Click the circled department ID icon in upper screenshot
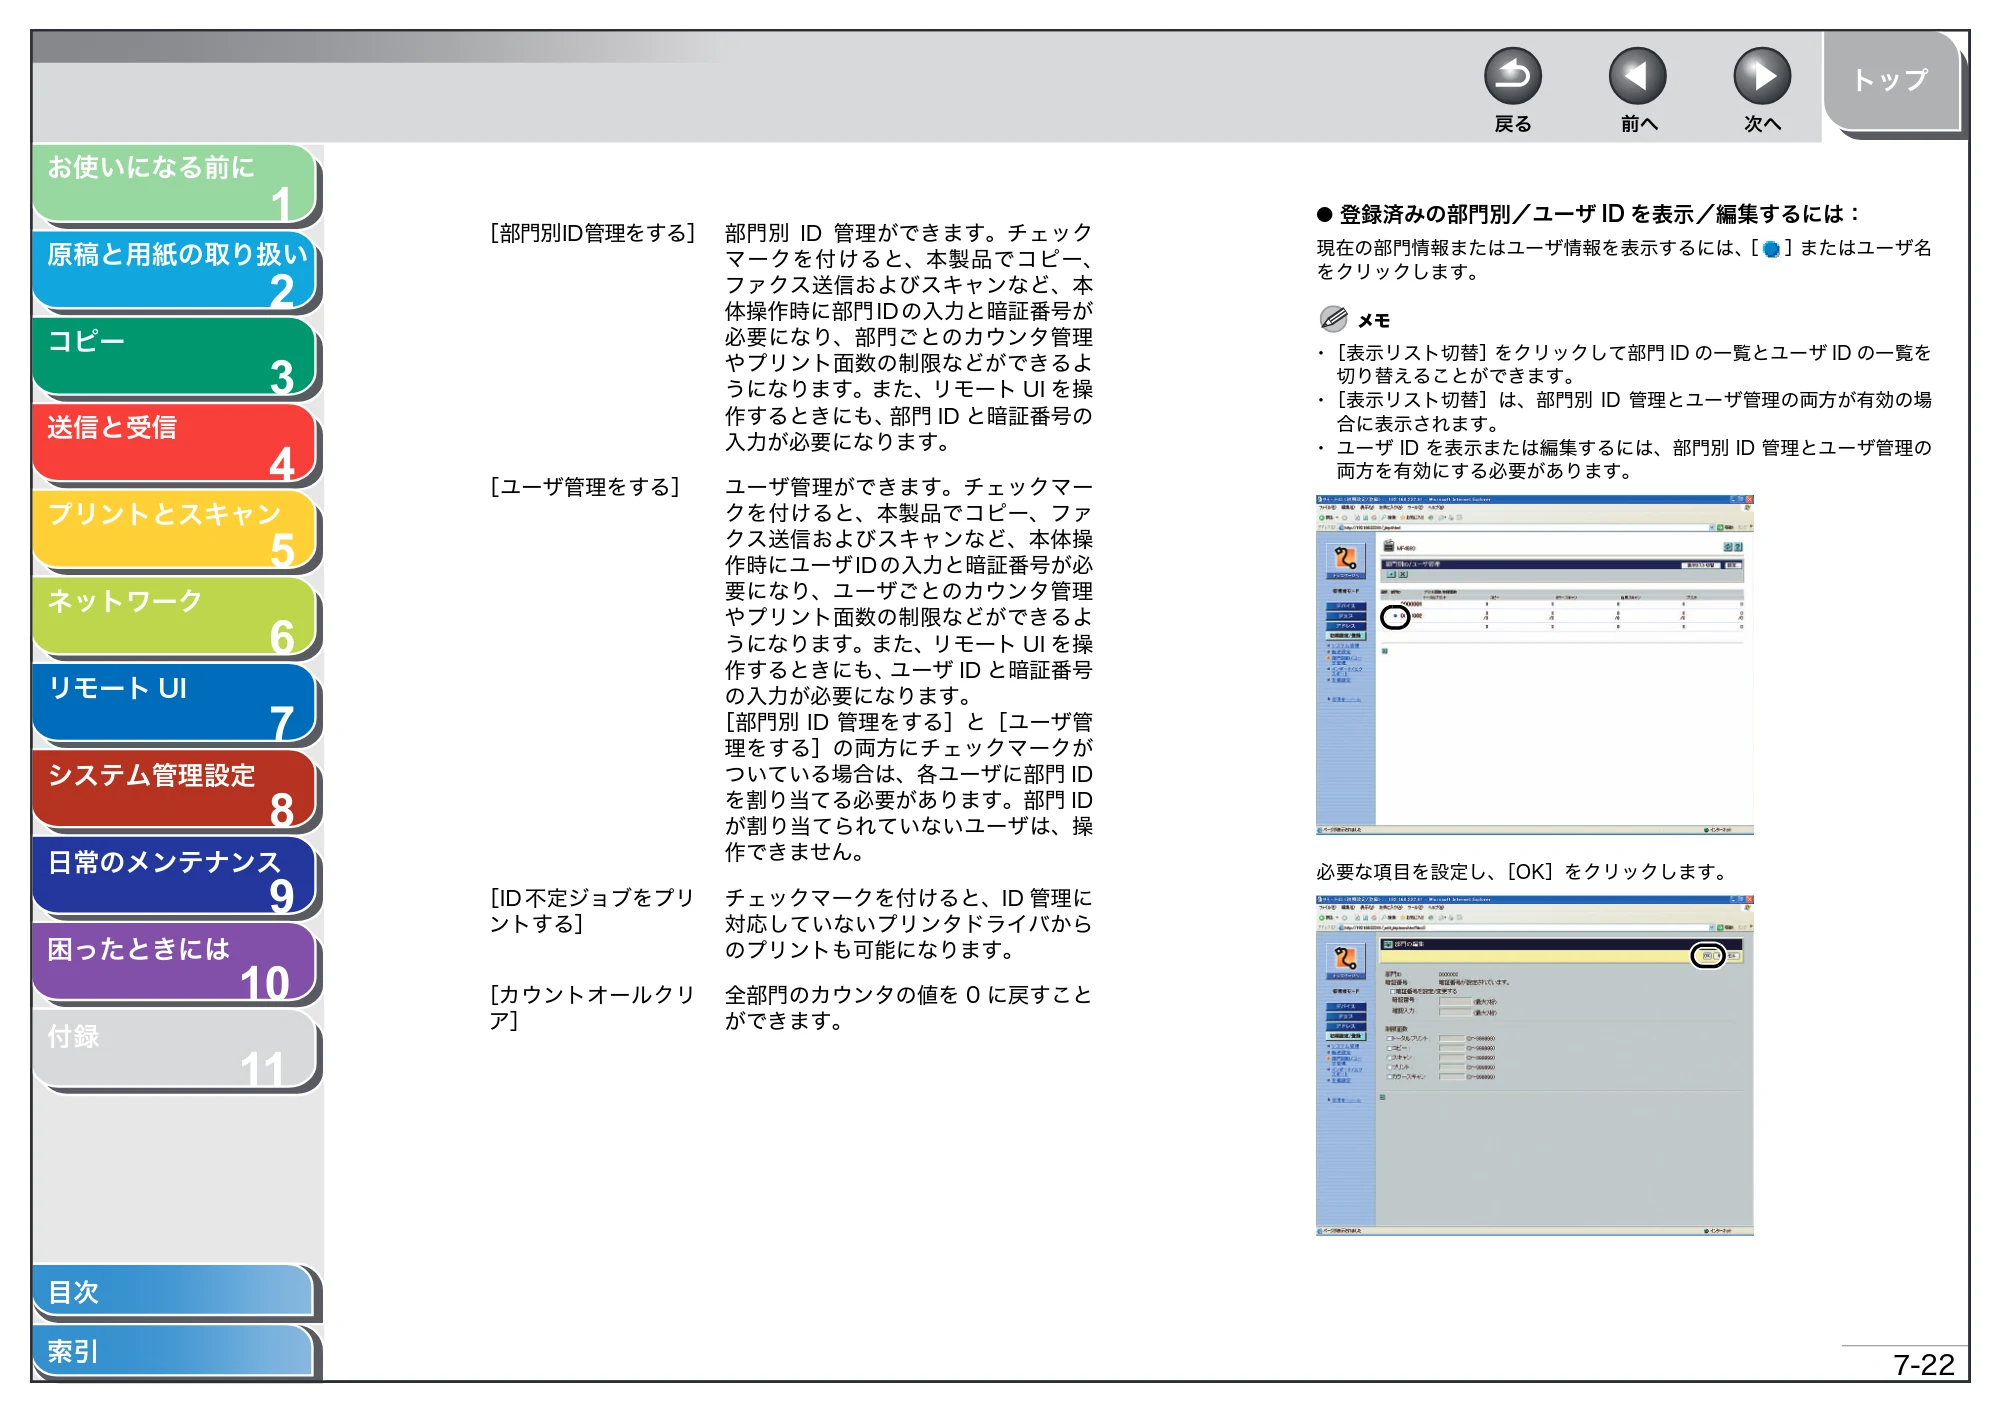2000x1414 pixels. 1395,617
